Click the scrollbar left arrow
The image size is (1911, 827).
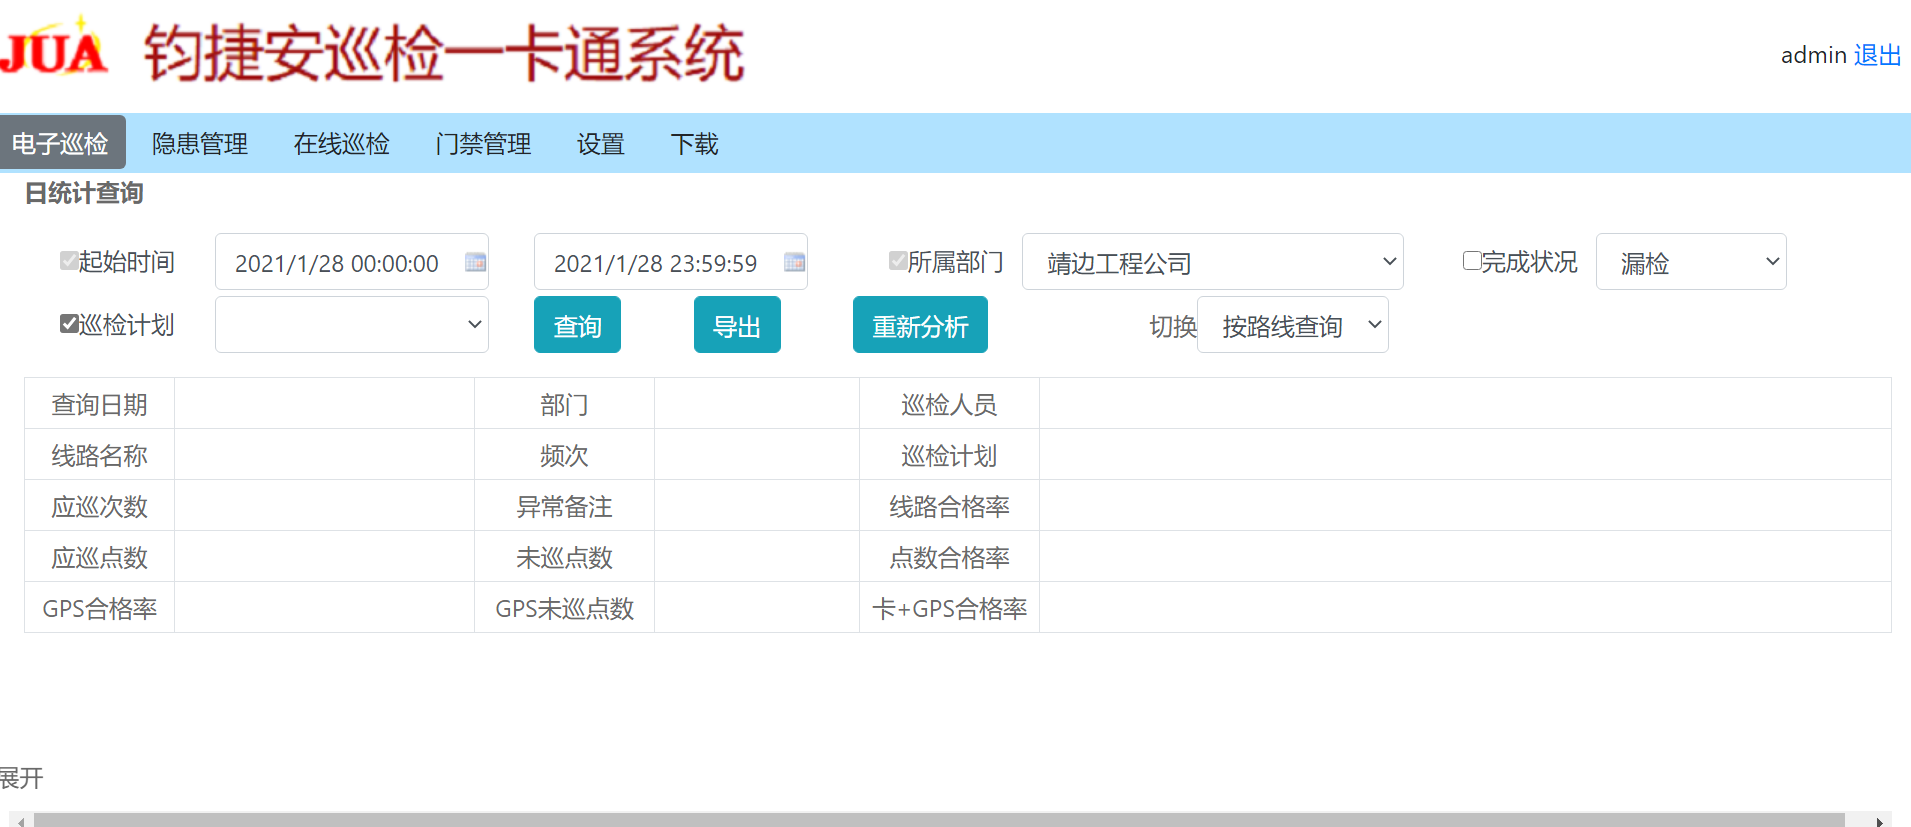pos(21,821)
